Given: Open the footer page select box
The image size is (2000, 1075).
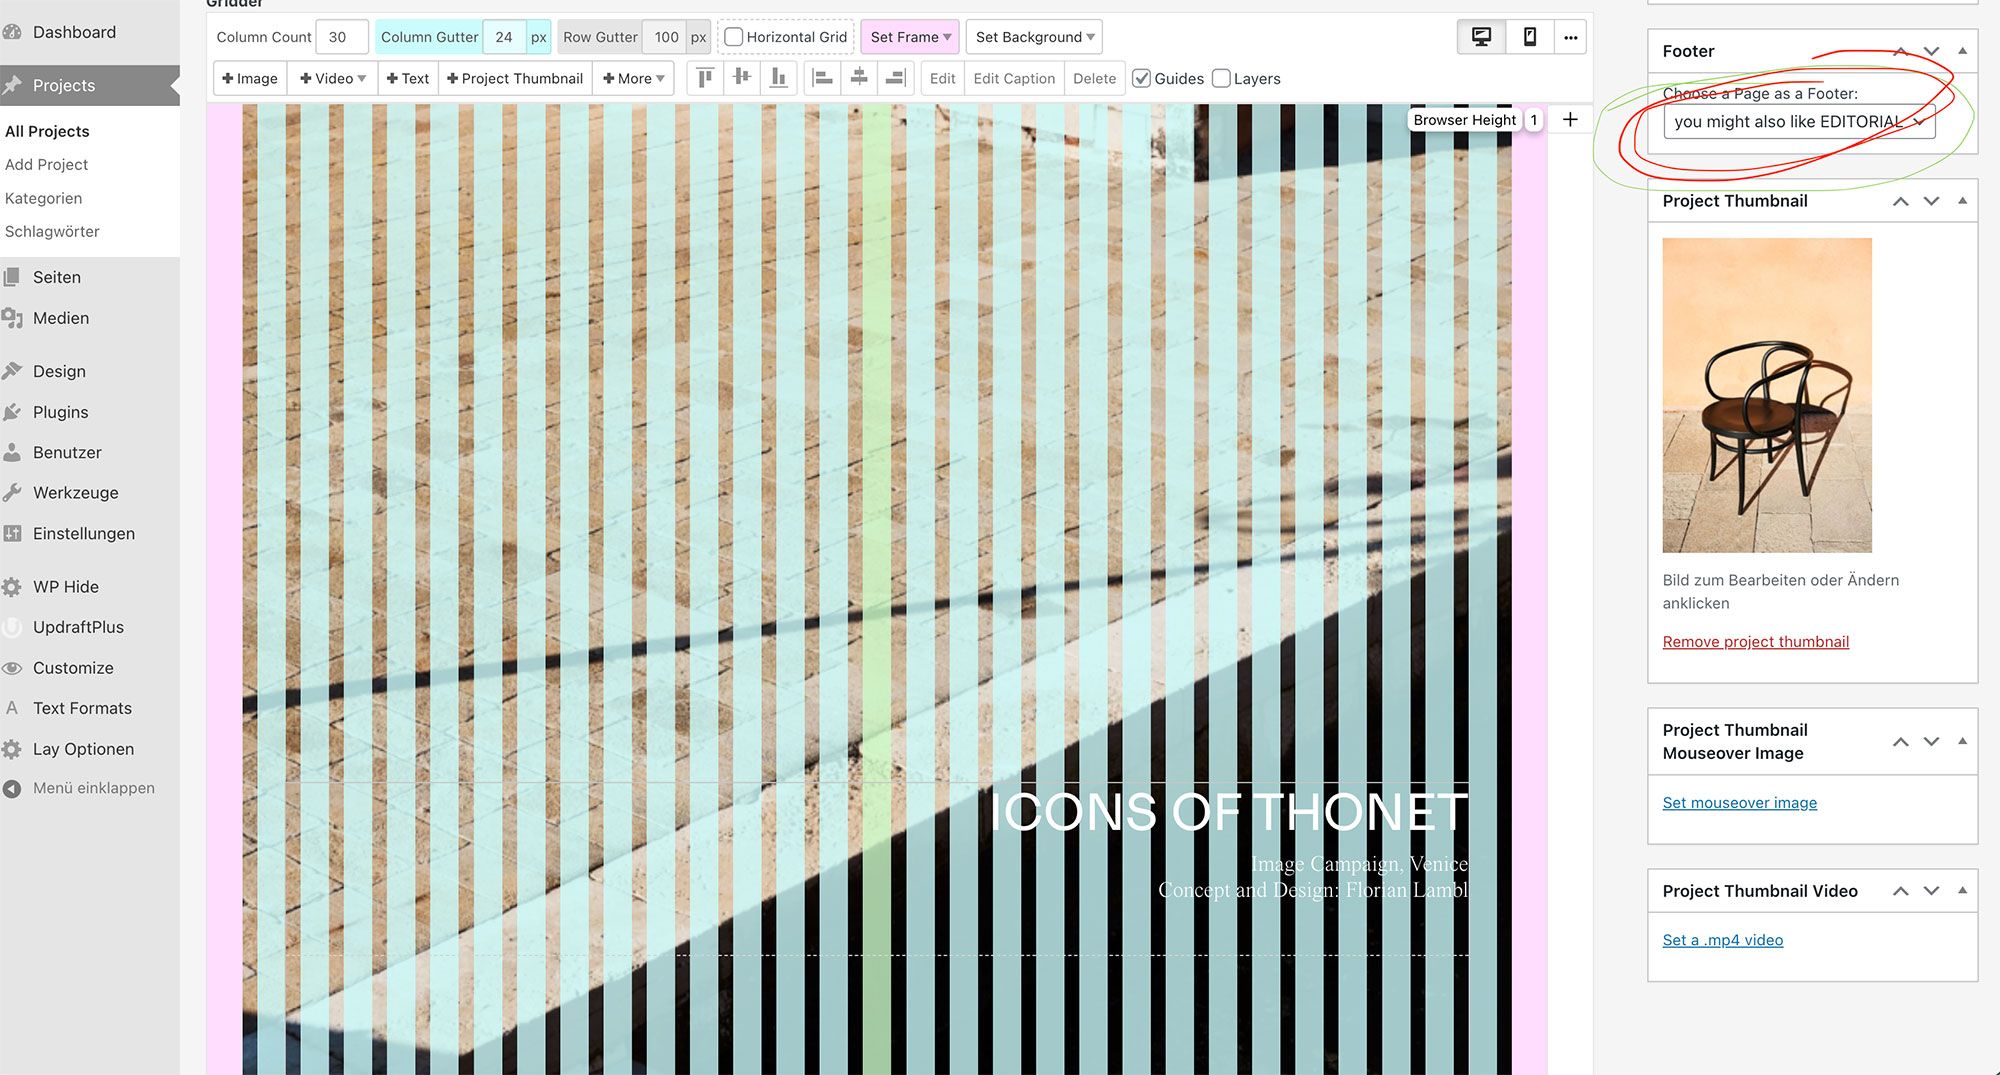Looking at the screenshot, I should pyautogui.click(x=1798, y=122).
